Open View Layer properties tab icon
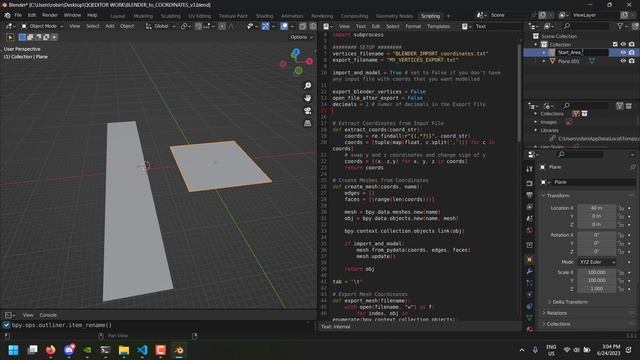640x360 pixels. (529, 207)
